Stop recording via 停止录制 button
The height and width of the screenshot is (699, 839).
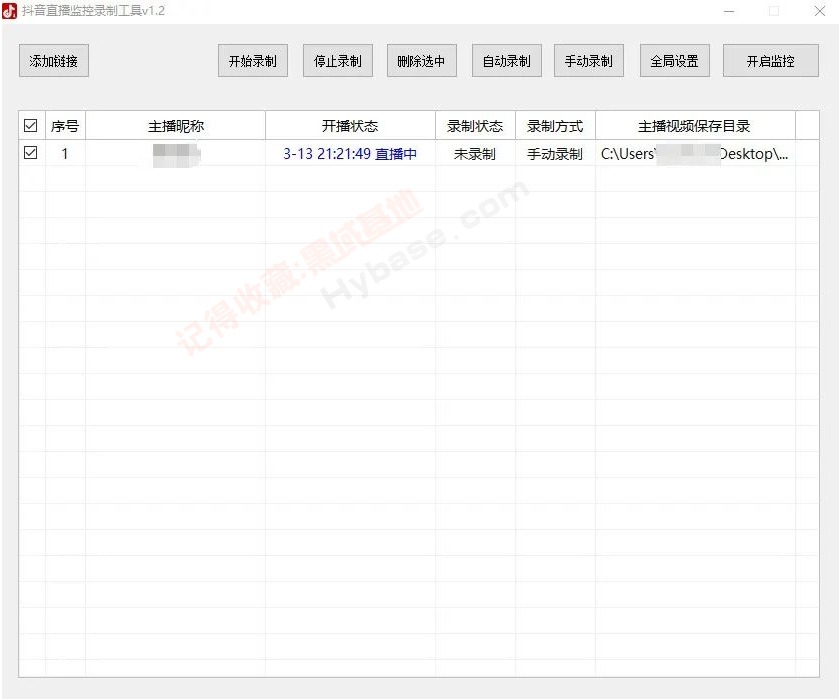tap(338, 61)
